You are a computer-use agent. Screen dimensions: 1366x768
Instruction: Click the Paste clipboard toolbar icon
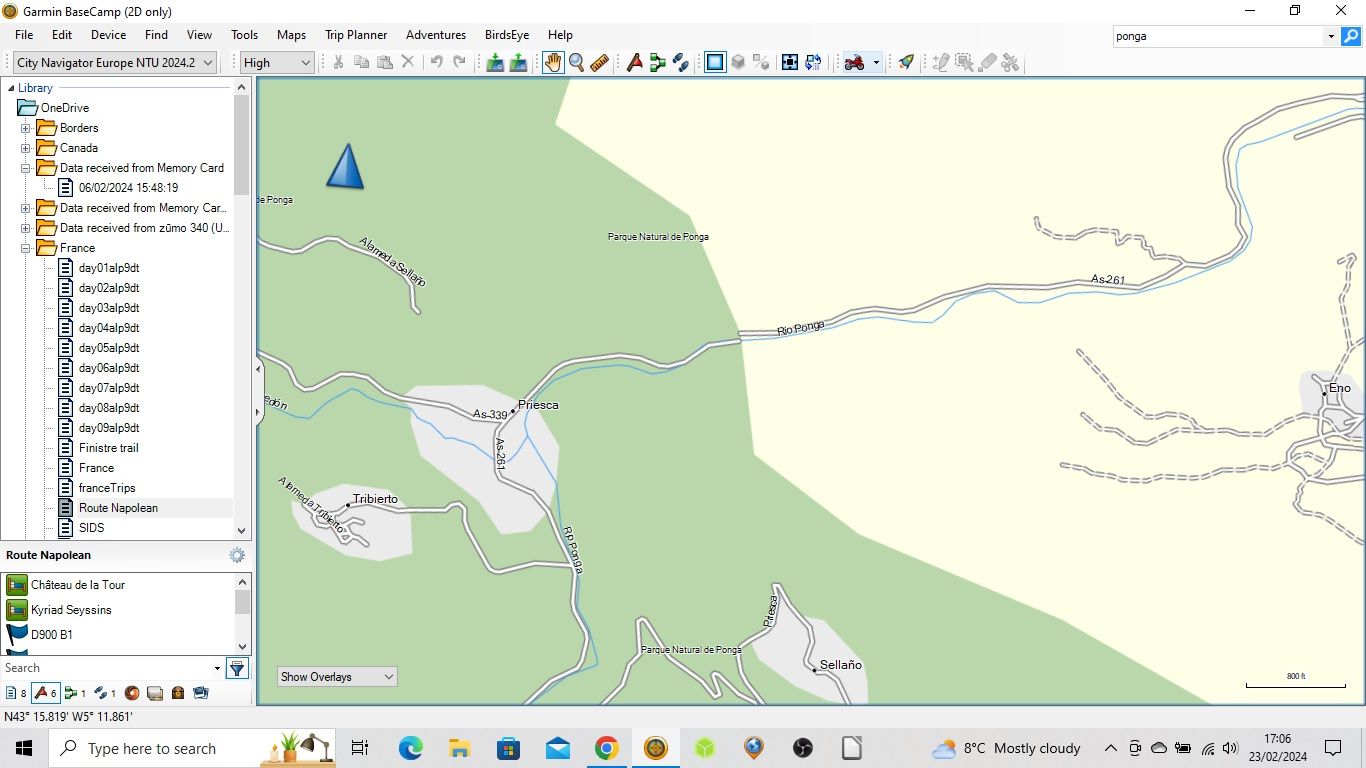coord(385,62)
